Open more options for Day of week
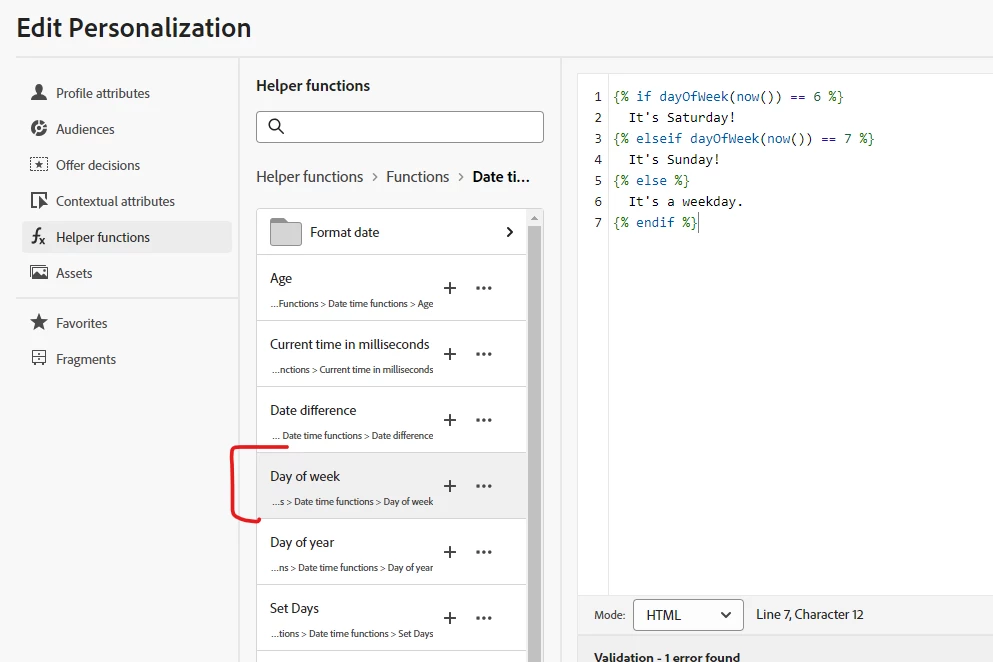Image resolution: width=993 pixels, height=662 pixels. (484, 486)
